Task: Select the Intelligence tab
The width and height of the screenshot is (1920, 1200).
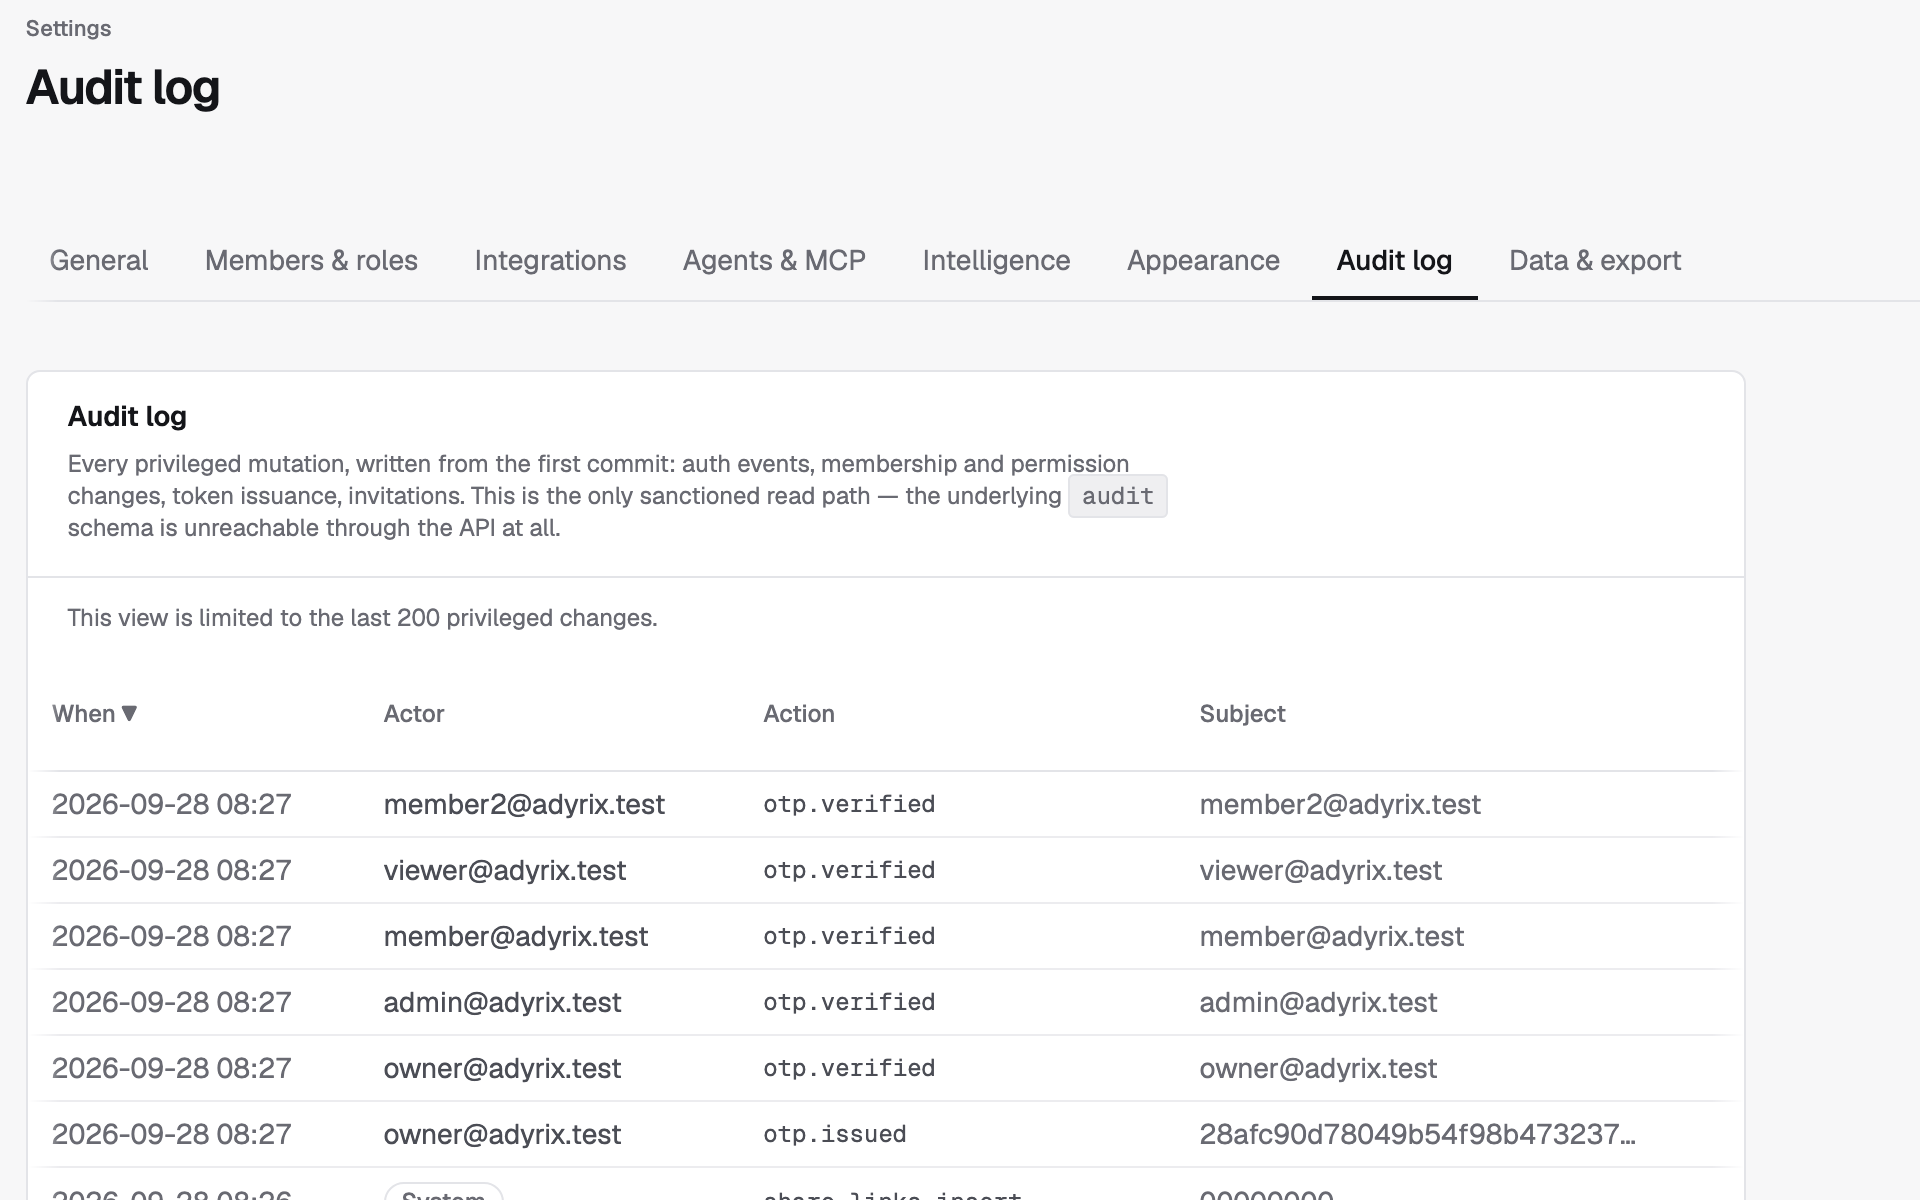Action: pyautogui.click(x=996, y=260)
